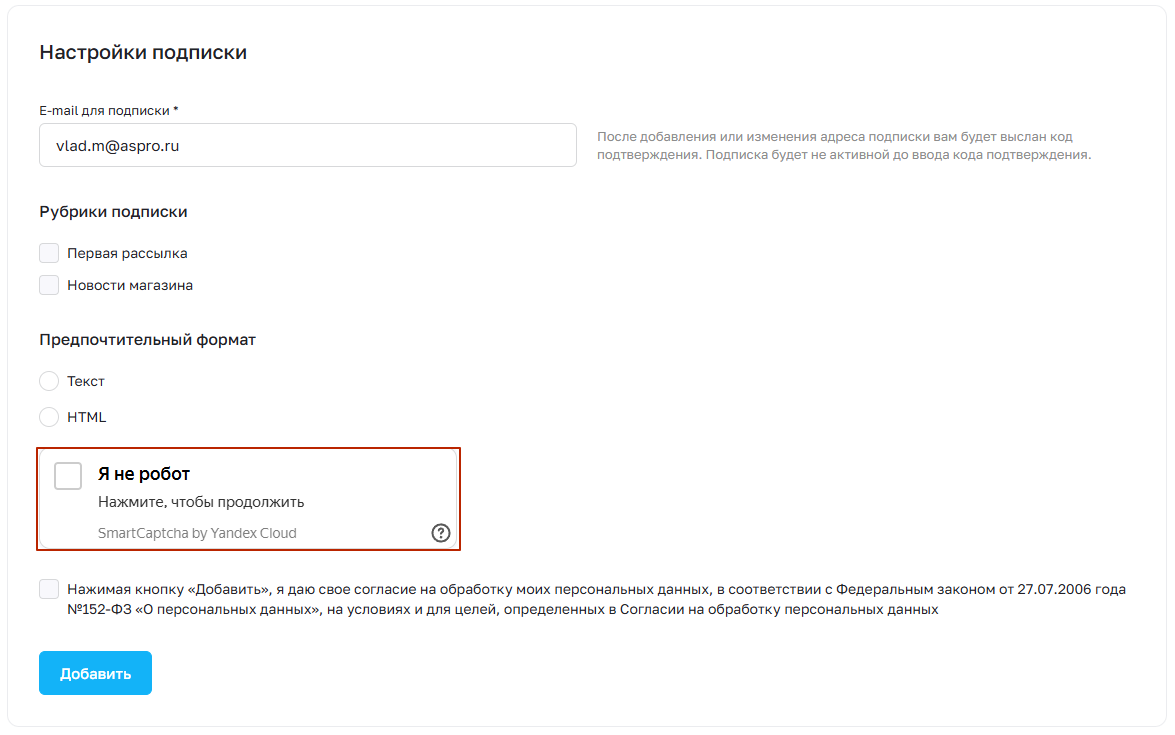
Task: Click the 'E-mail для подписки' field label
Action: [109, 110]
